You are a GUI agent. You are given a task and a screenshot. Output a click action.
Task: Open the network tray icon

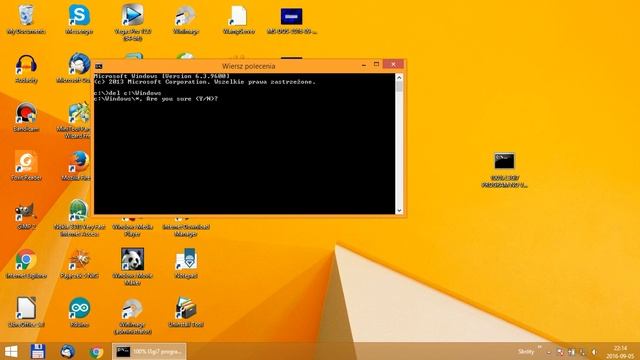[x=583, y=352]
